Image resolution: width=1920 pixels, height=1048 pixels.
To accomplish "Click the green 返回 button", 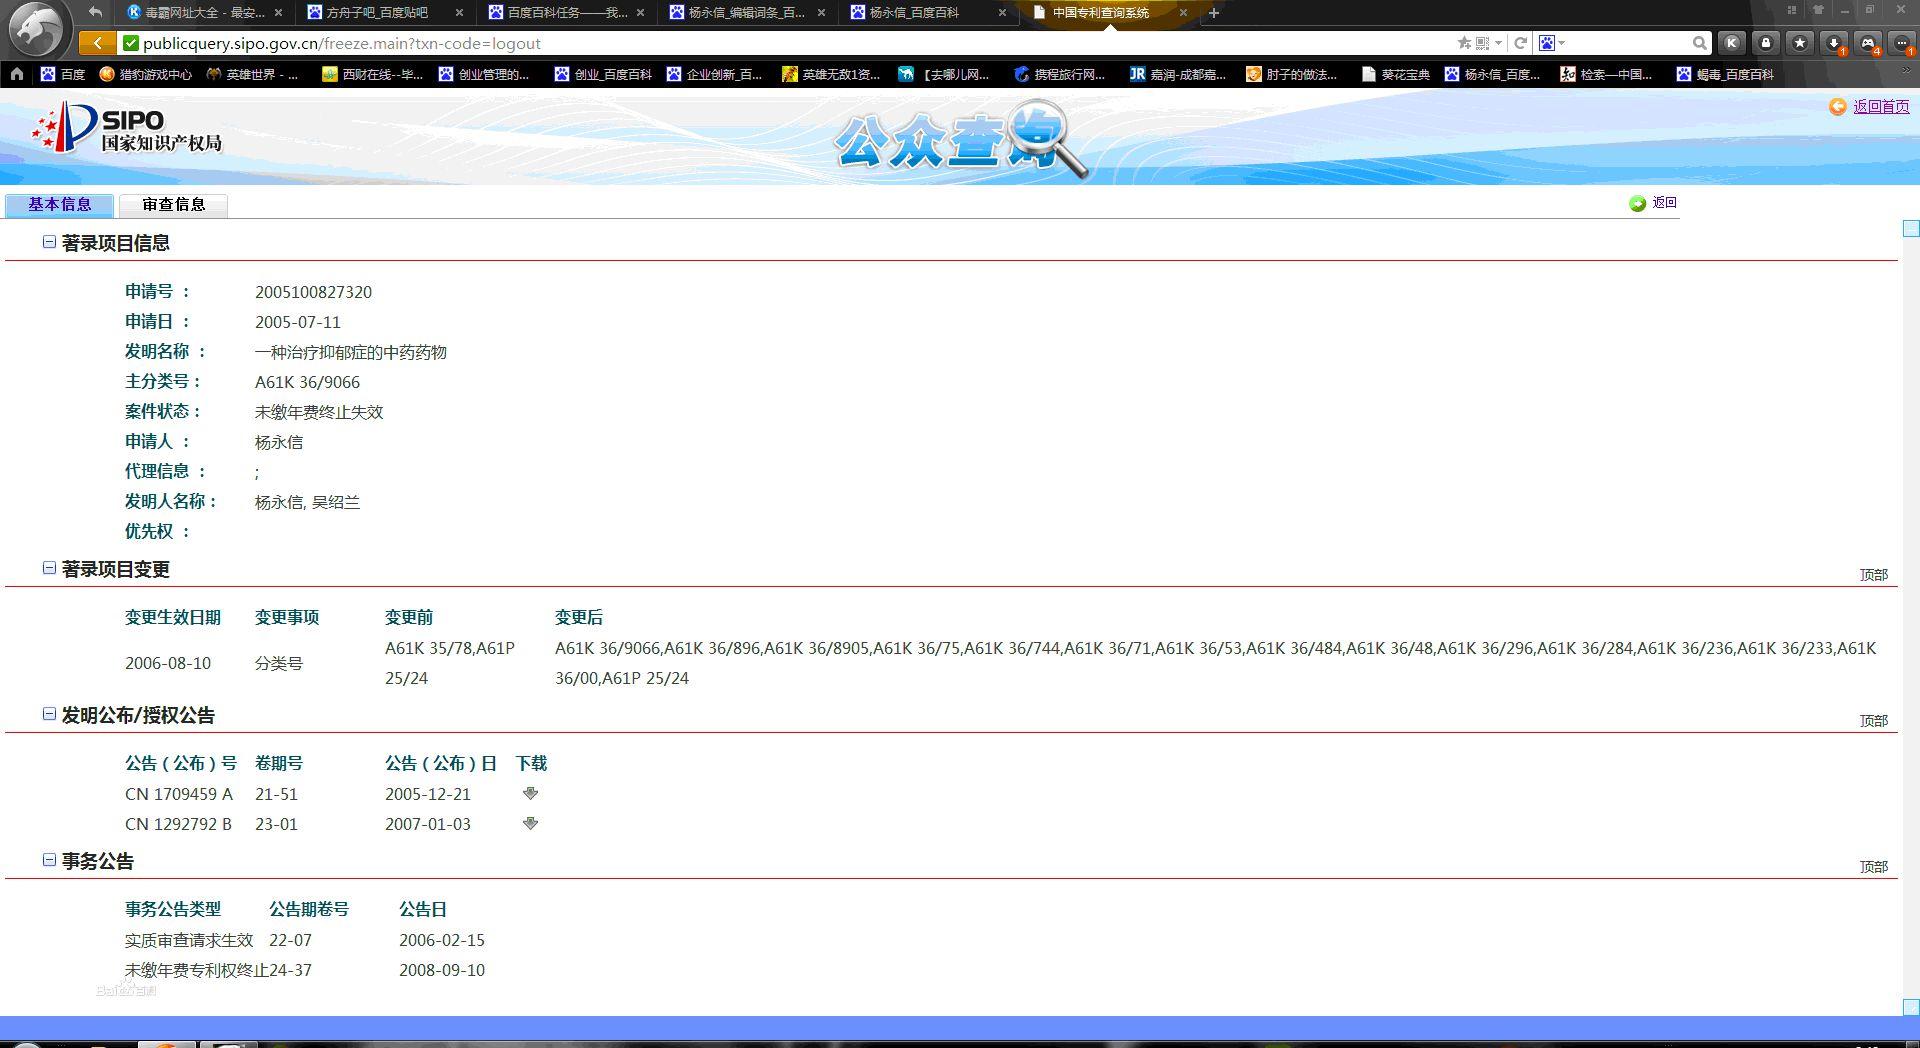I will [1654, 203].
